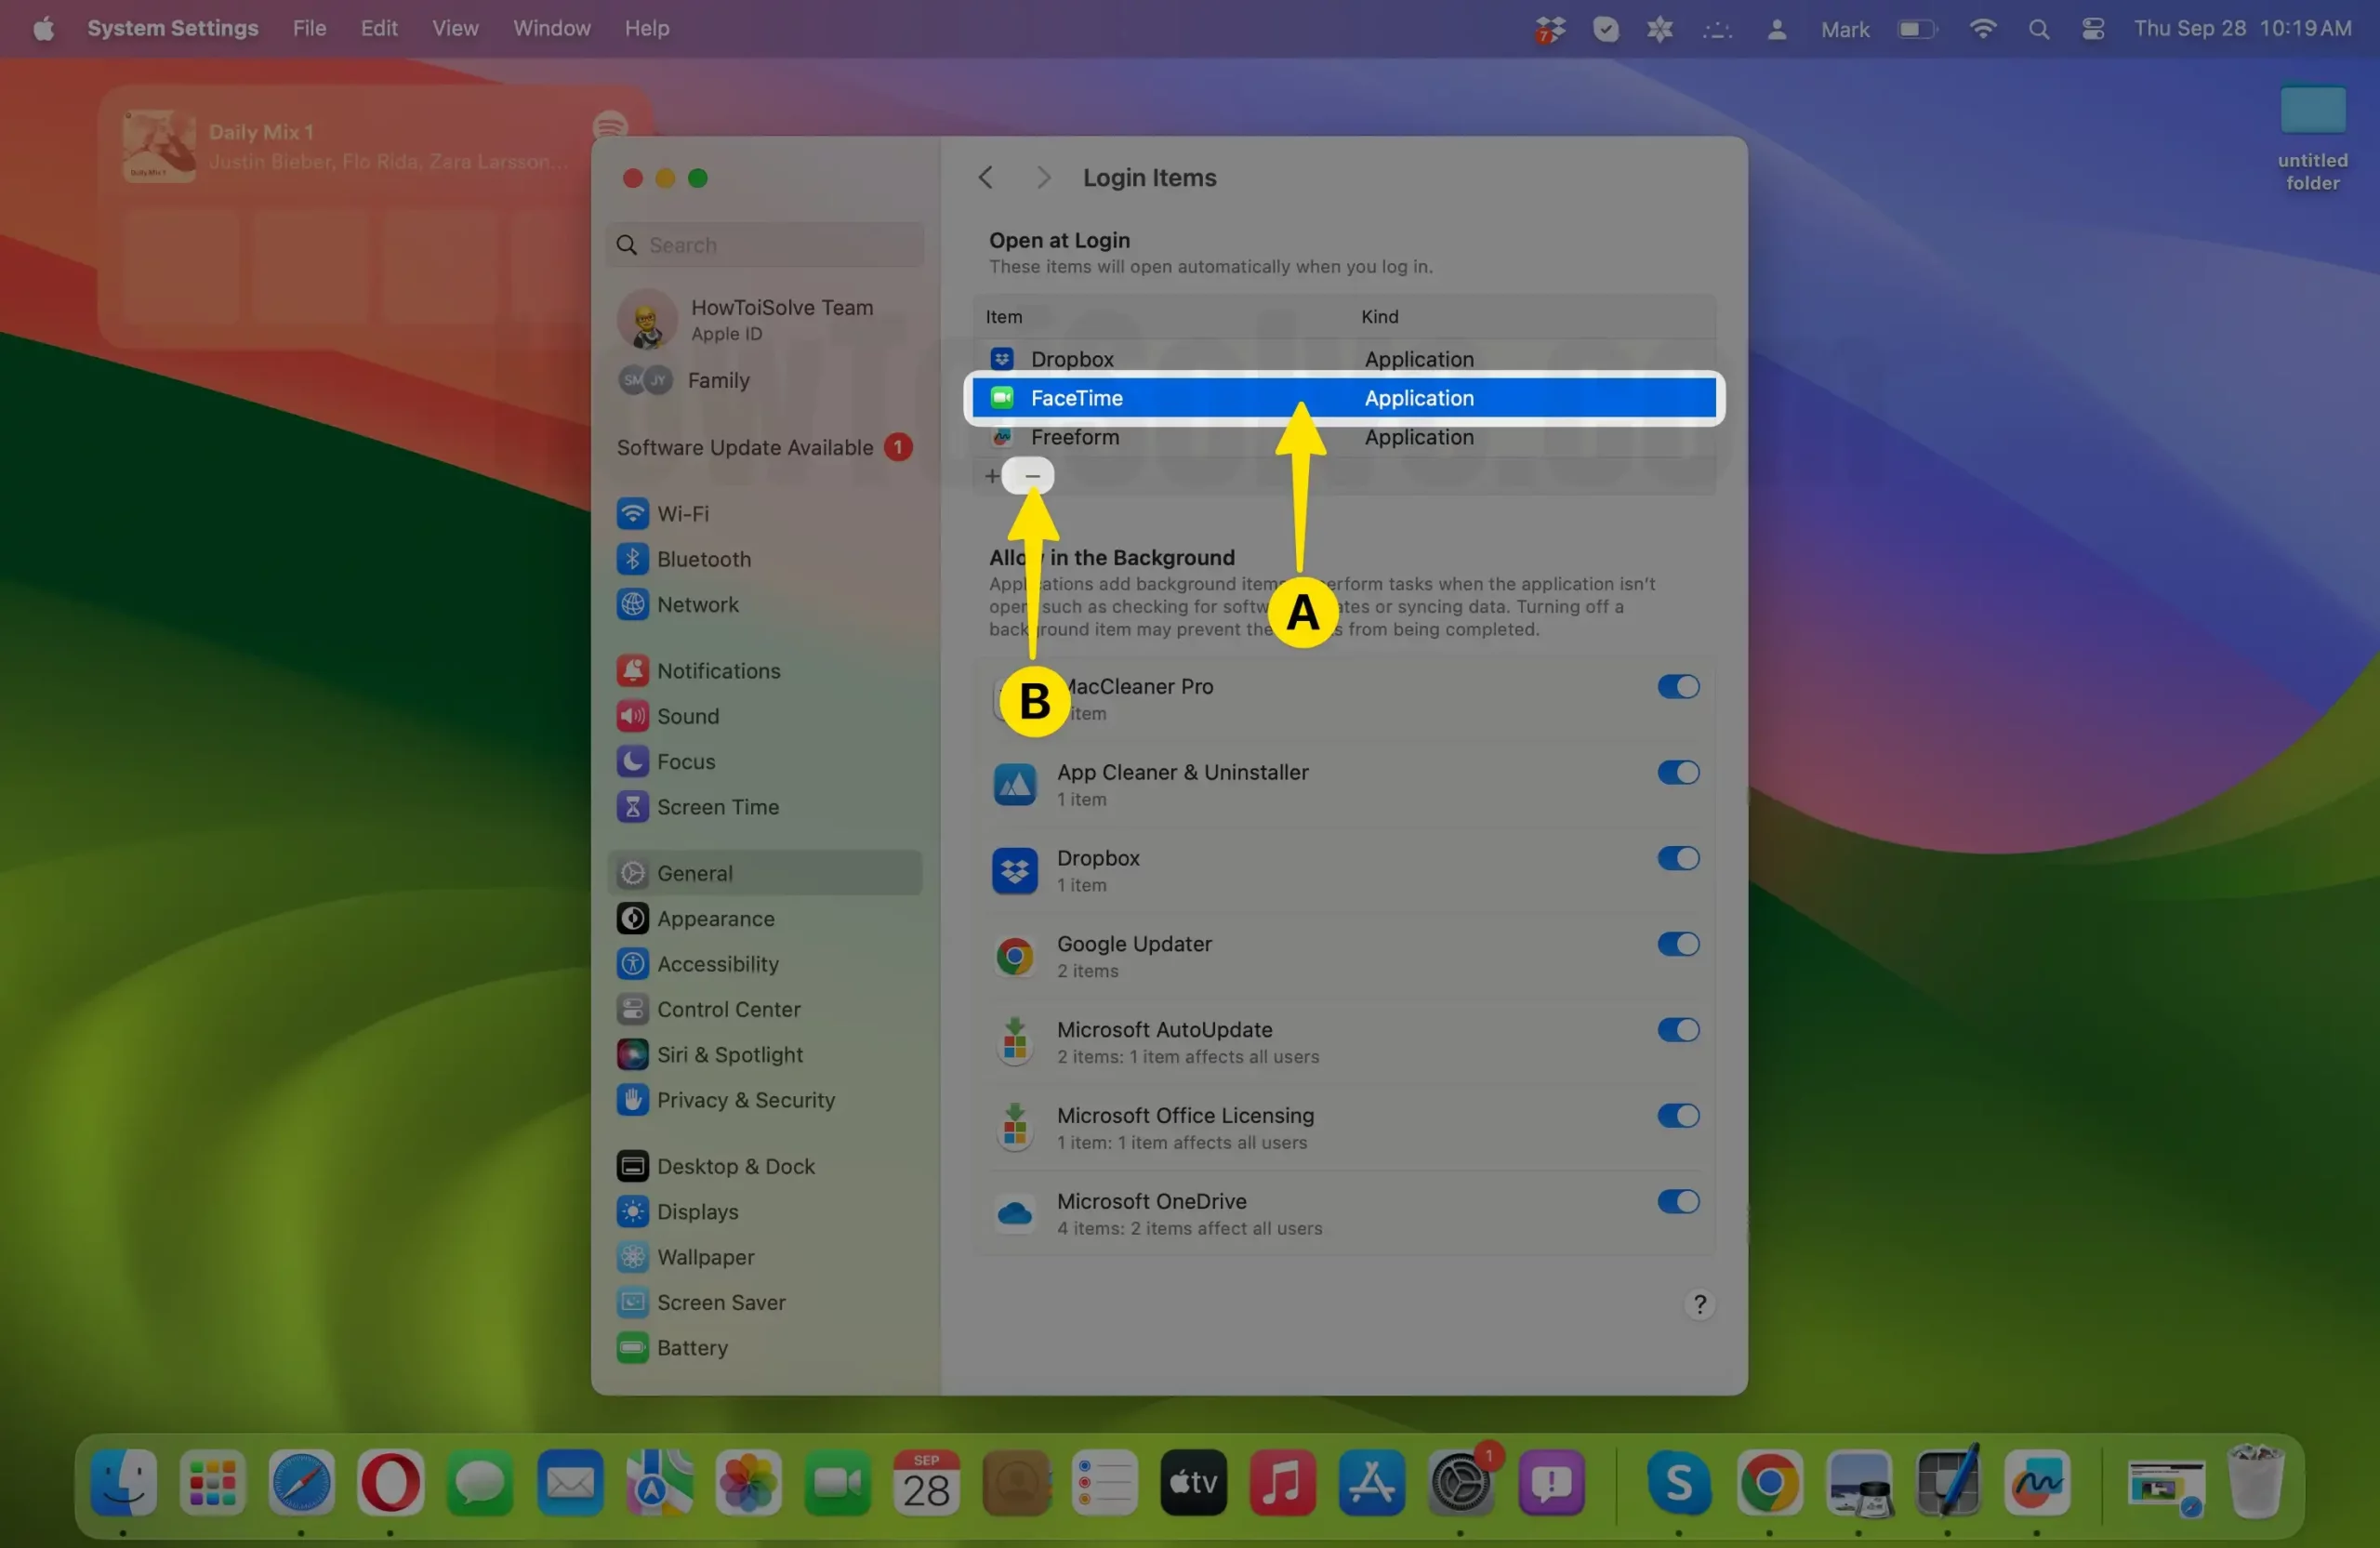Open the System Settings menu

pyautogui.click(x=172, y=28)
